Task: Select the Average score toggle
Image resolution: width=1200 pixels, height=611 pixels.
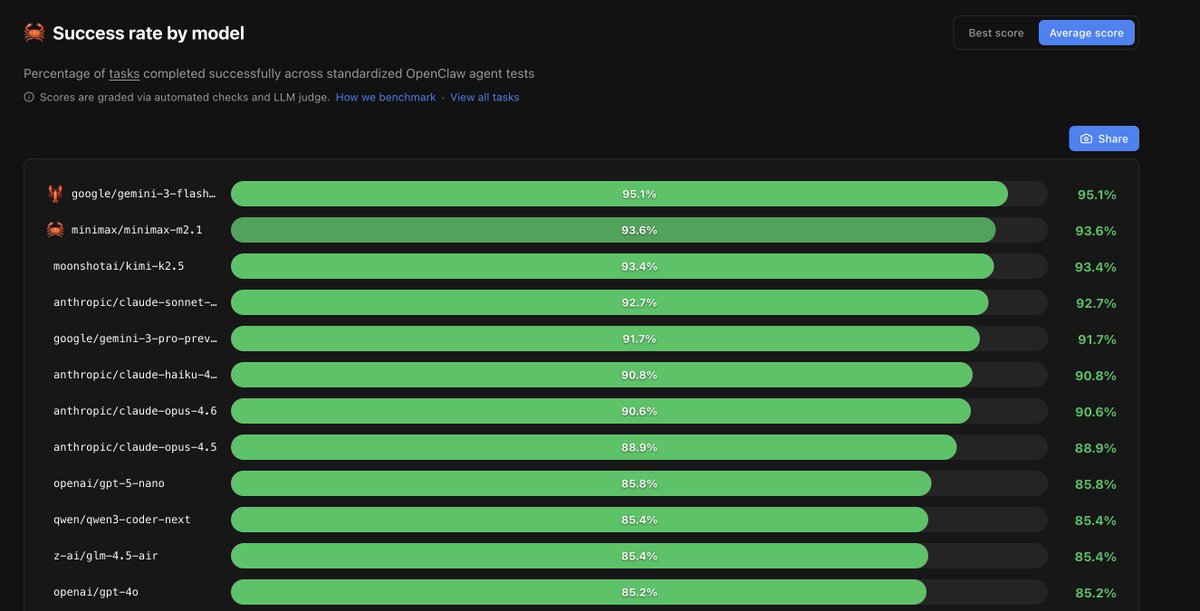Action: (x=1086, y=33)
